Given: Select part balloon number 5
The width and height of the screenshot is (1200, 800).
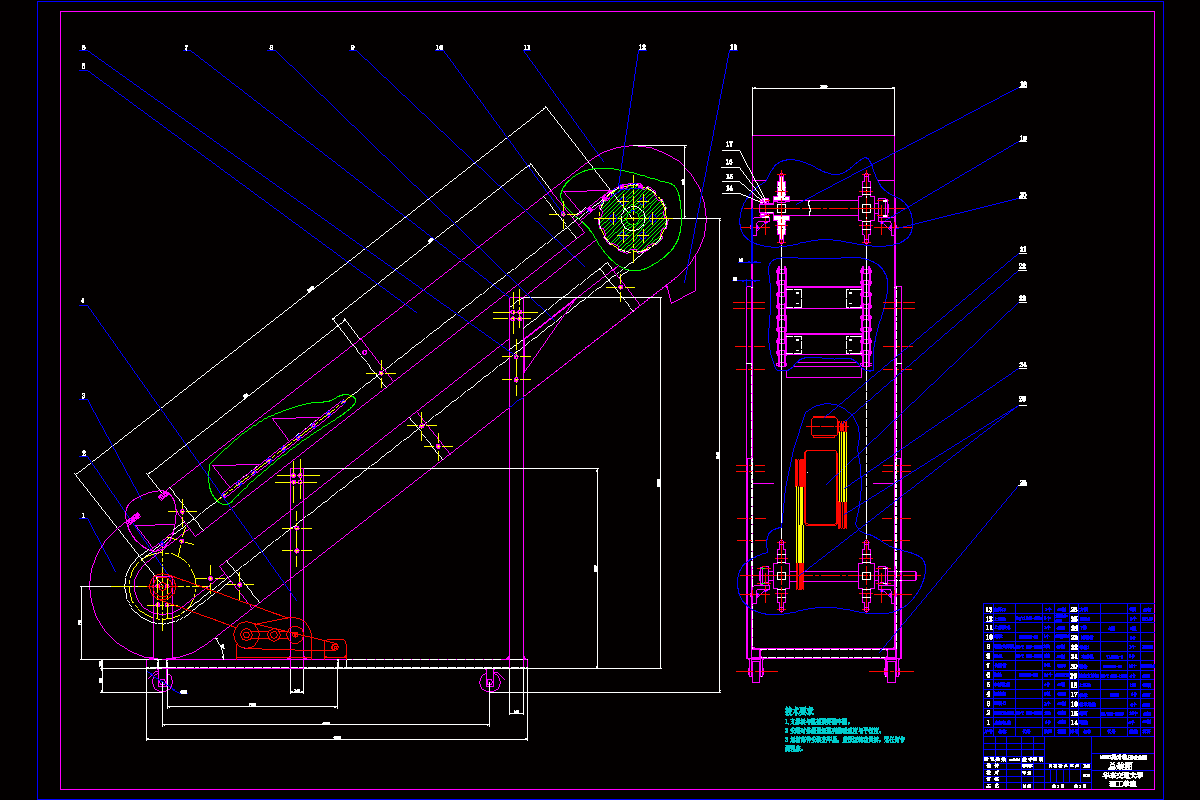Looking at the screenshot, I should pyautogui.click(x=84, y=66).
